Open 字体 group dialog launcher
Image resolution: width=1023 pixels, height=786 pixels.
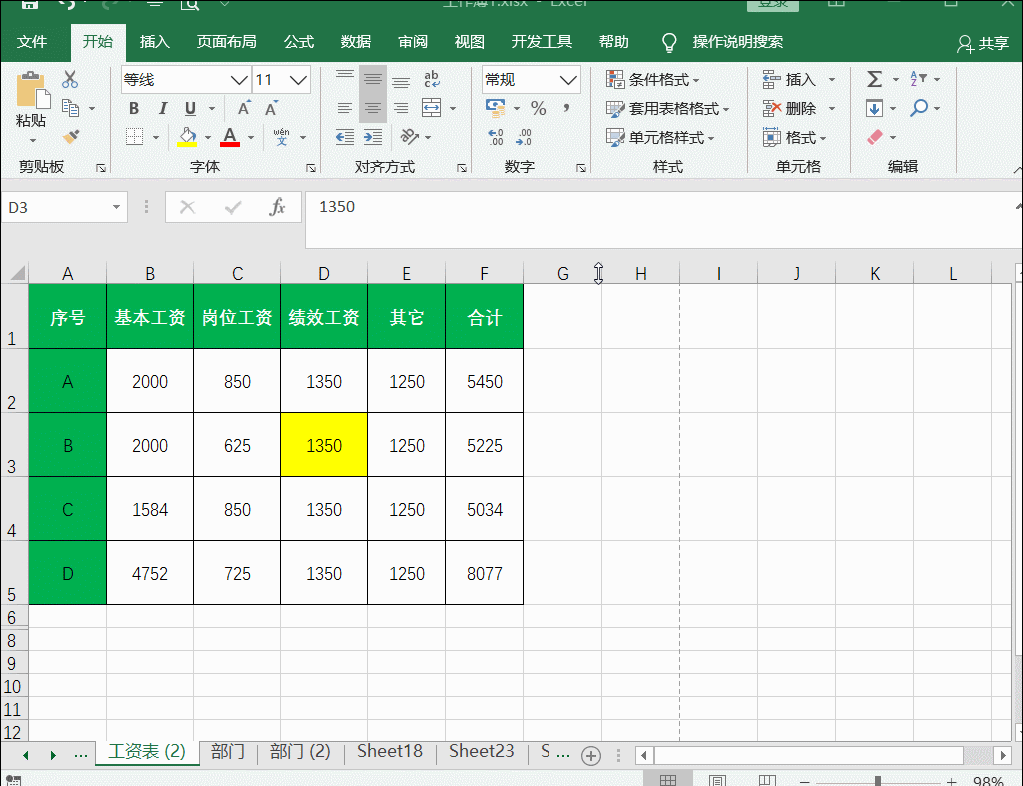[311, 168]
